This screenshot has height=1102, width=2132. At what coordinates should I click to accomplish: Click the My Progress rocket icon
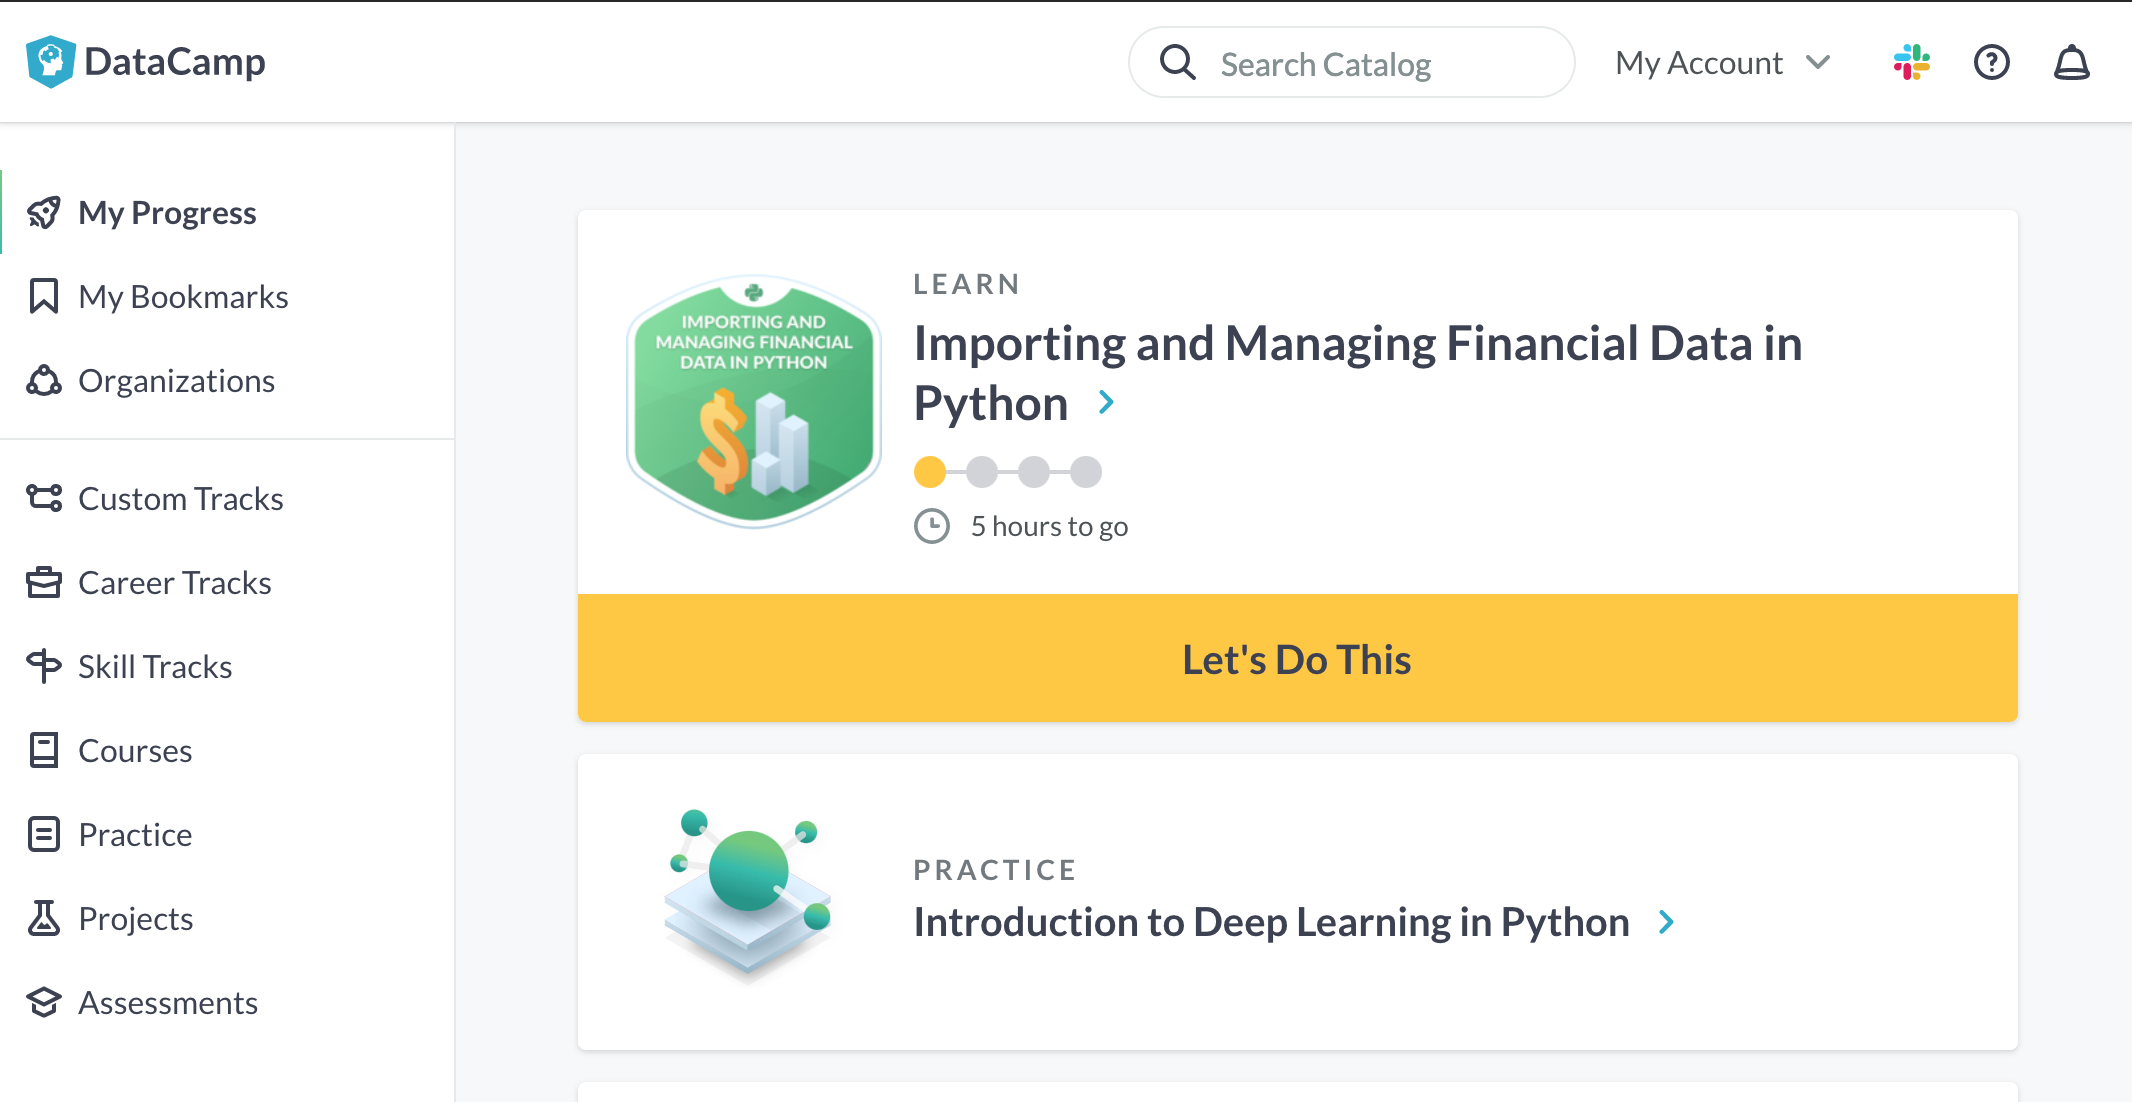point(44,212)
